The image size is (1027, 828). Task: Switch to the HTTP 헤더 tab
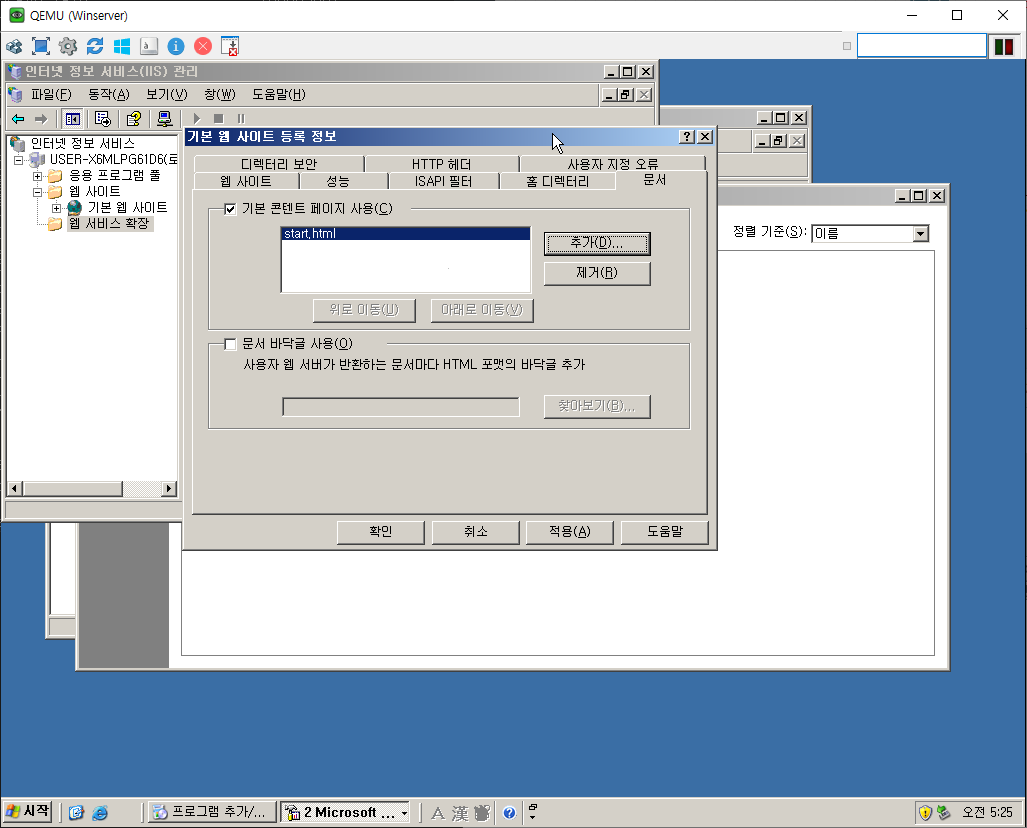441,164
